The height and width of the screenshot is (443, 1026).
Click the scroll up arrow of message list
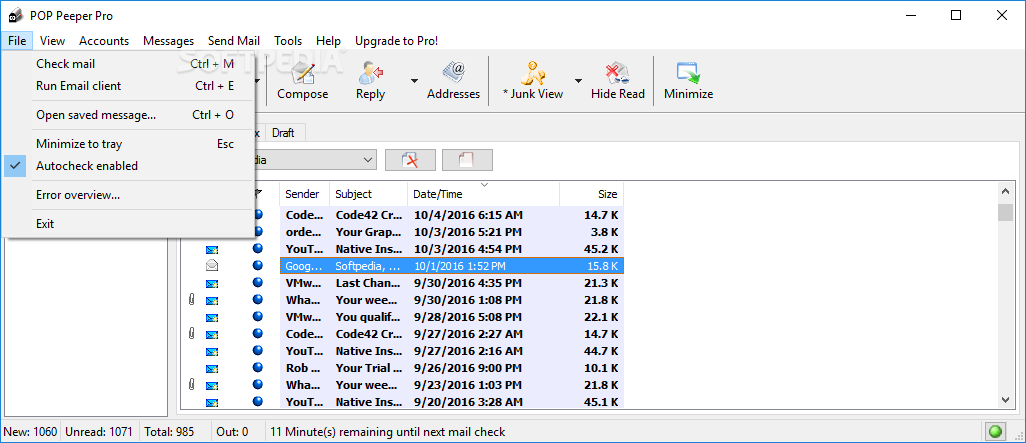point(1005,191)
